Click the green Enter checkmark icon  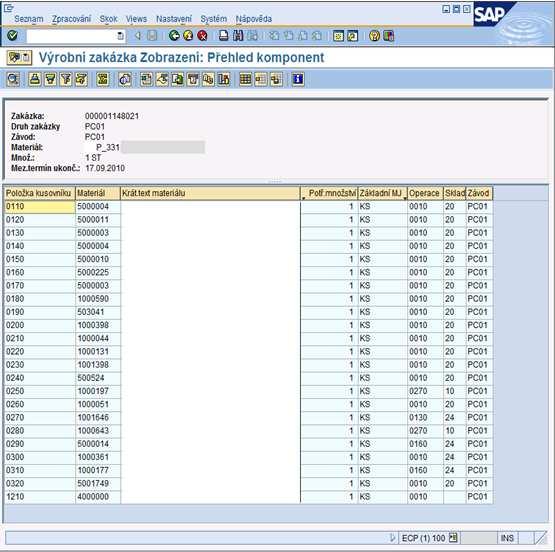tap(12, 35)
